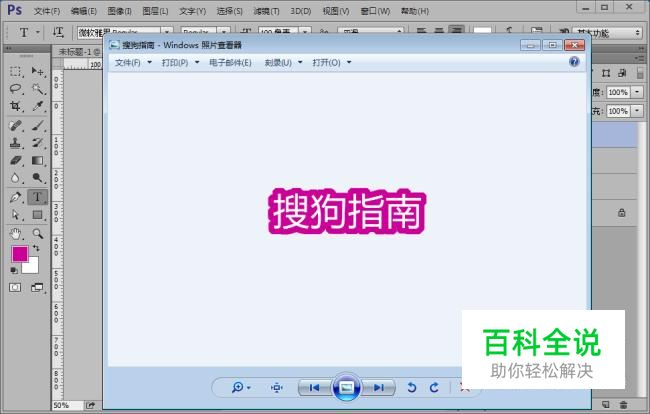
Task: Swap foreground and background colors
Action: (36, 248)
